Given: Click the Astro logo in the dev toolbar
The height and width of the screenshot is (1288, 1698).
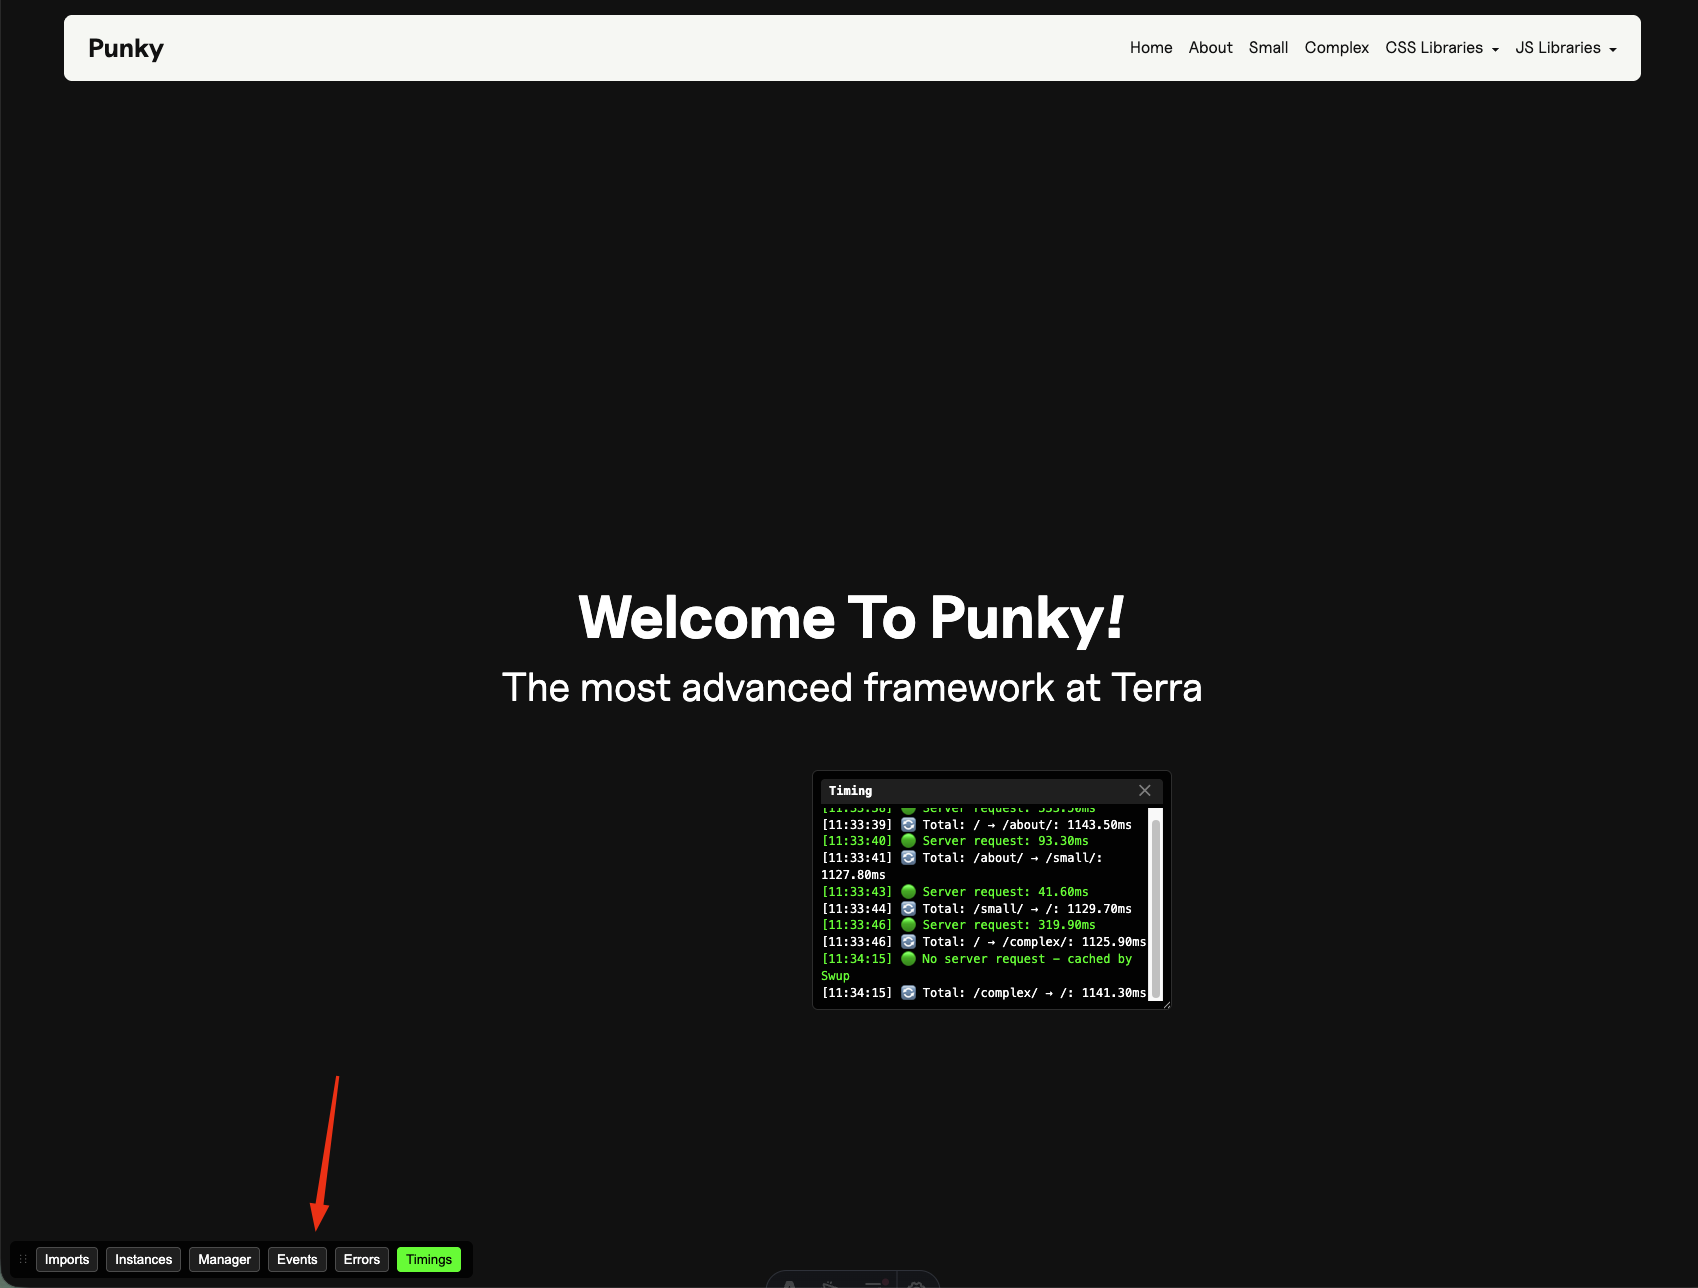Looking at the screenshot, I should coord(790,1284).
